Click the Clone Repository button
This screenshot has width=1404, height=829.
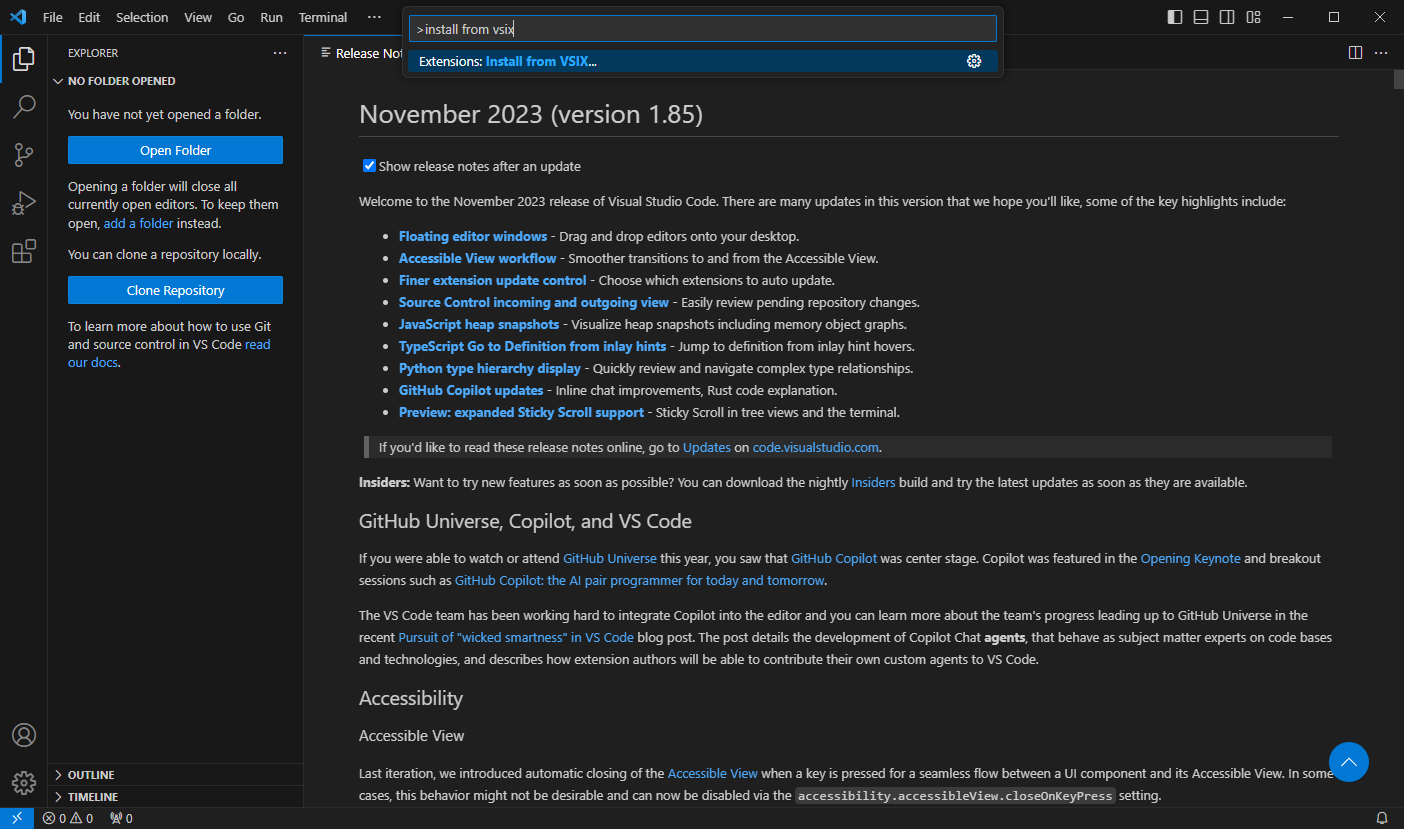click(175, 290)
